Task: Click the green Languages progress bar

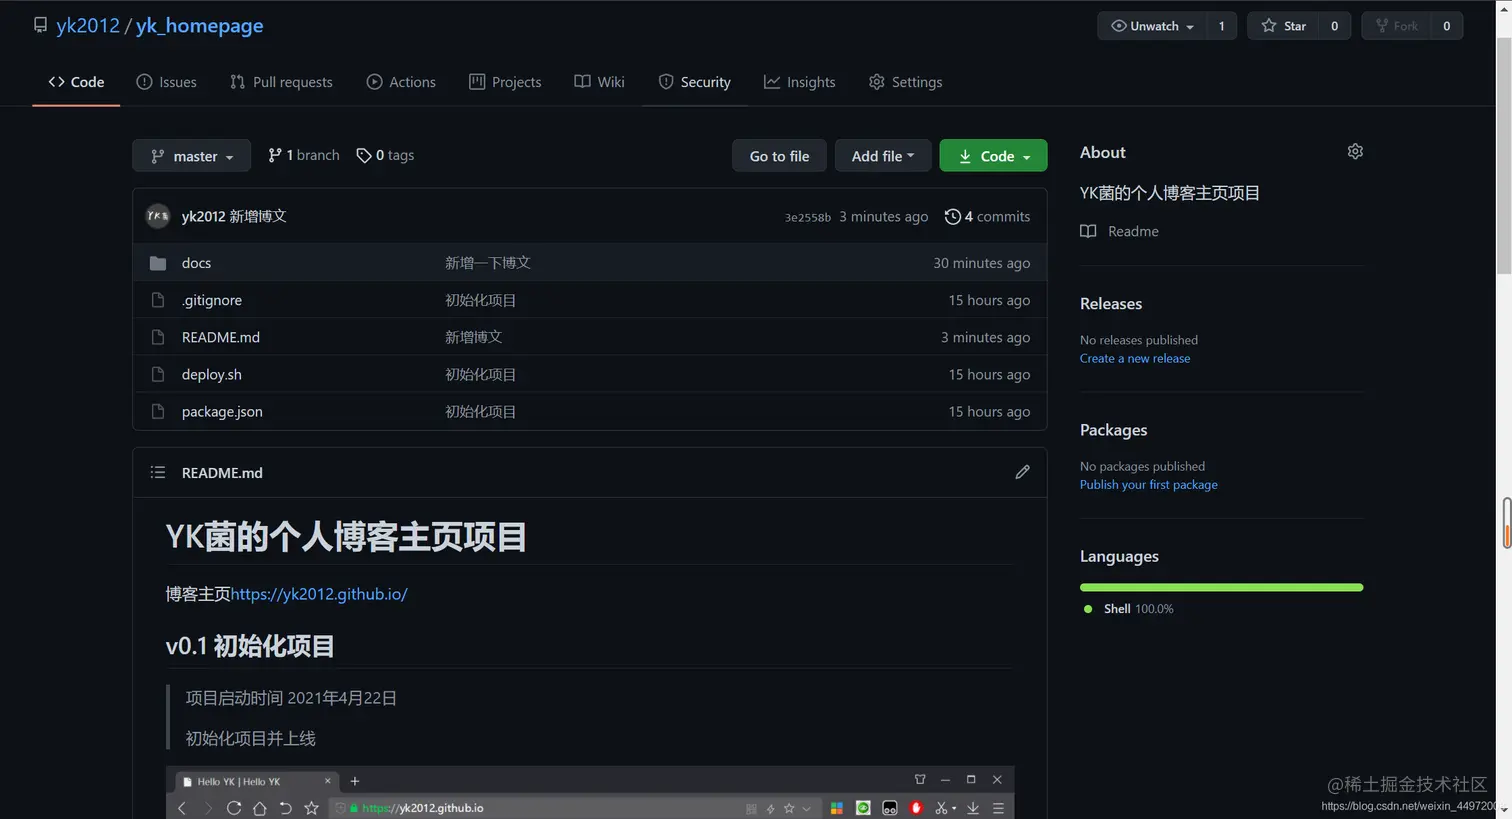Action: (1221, 587)
